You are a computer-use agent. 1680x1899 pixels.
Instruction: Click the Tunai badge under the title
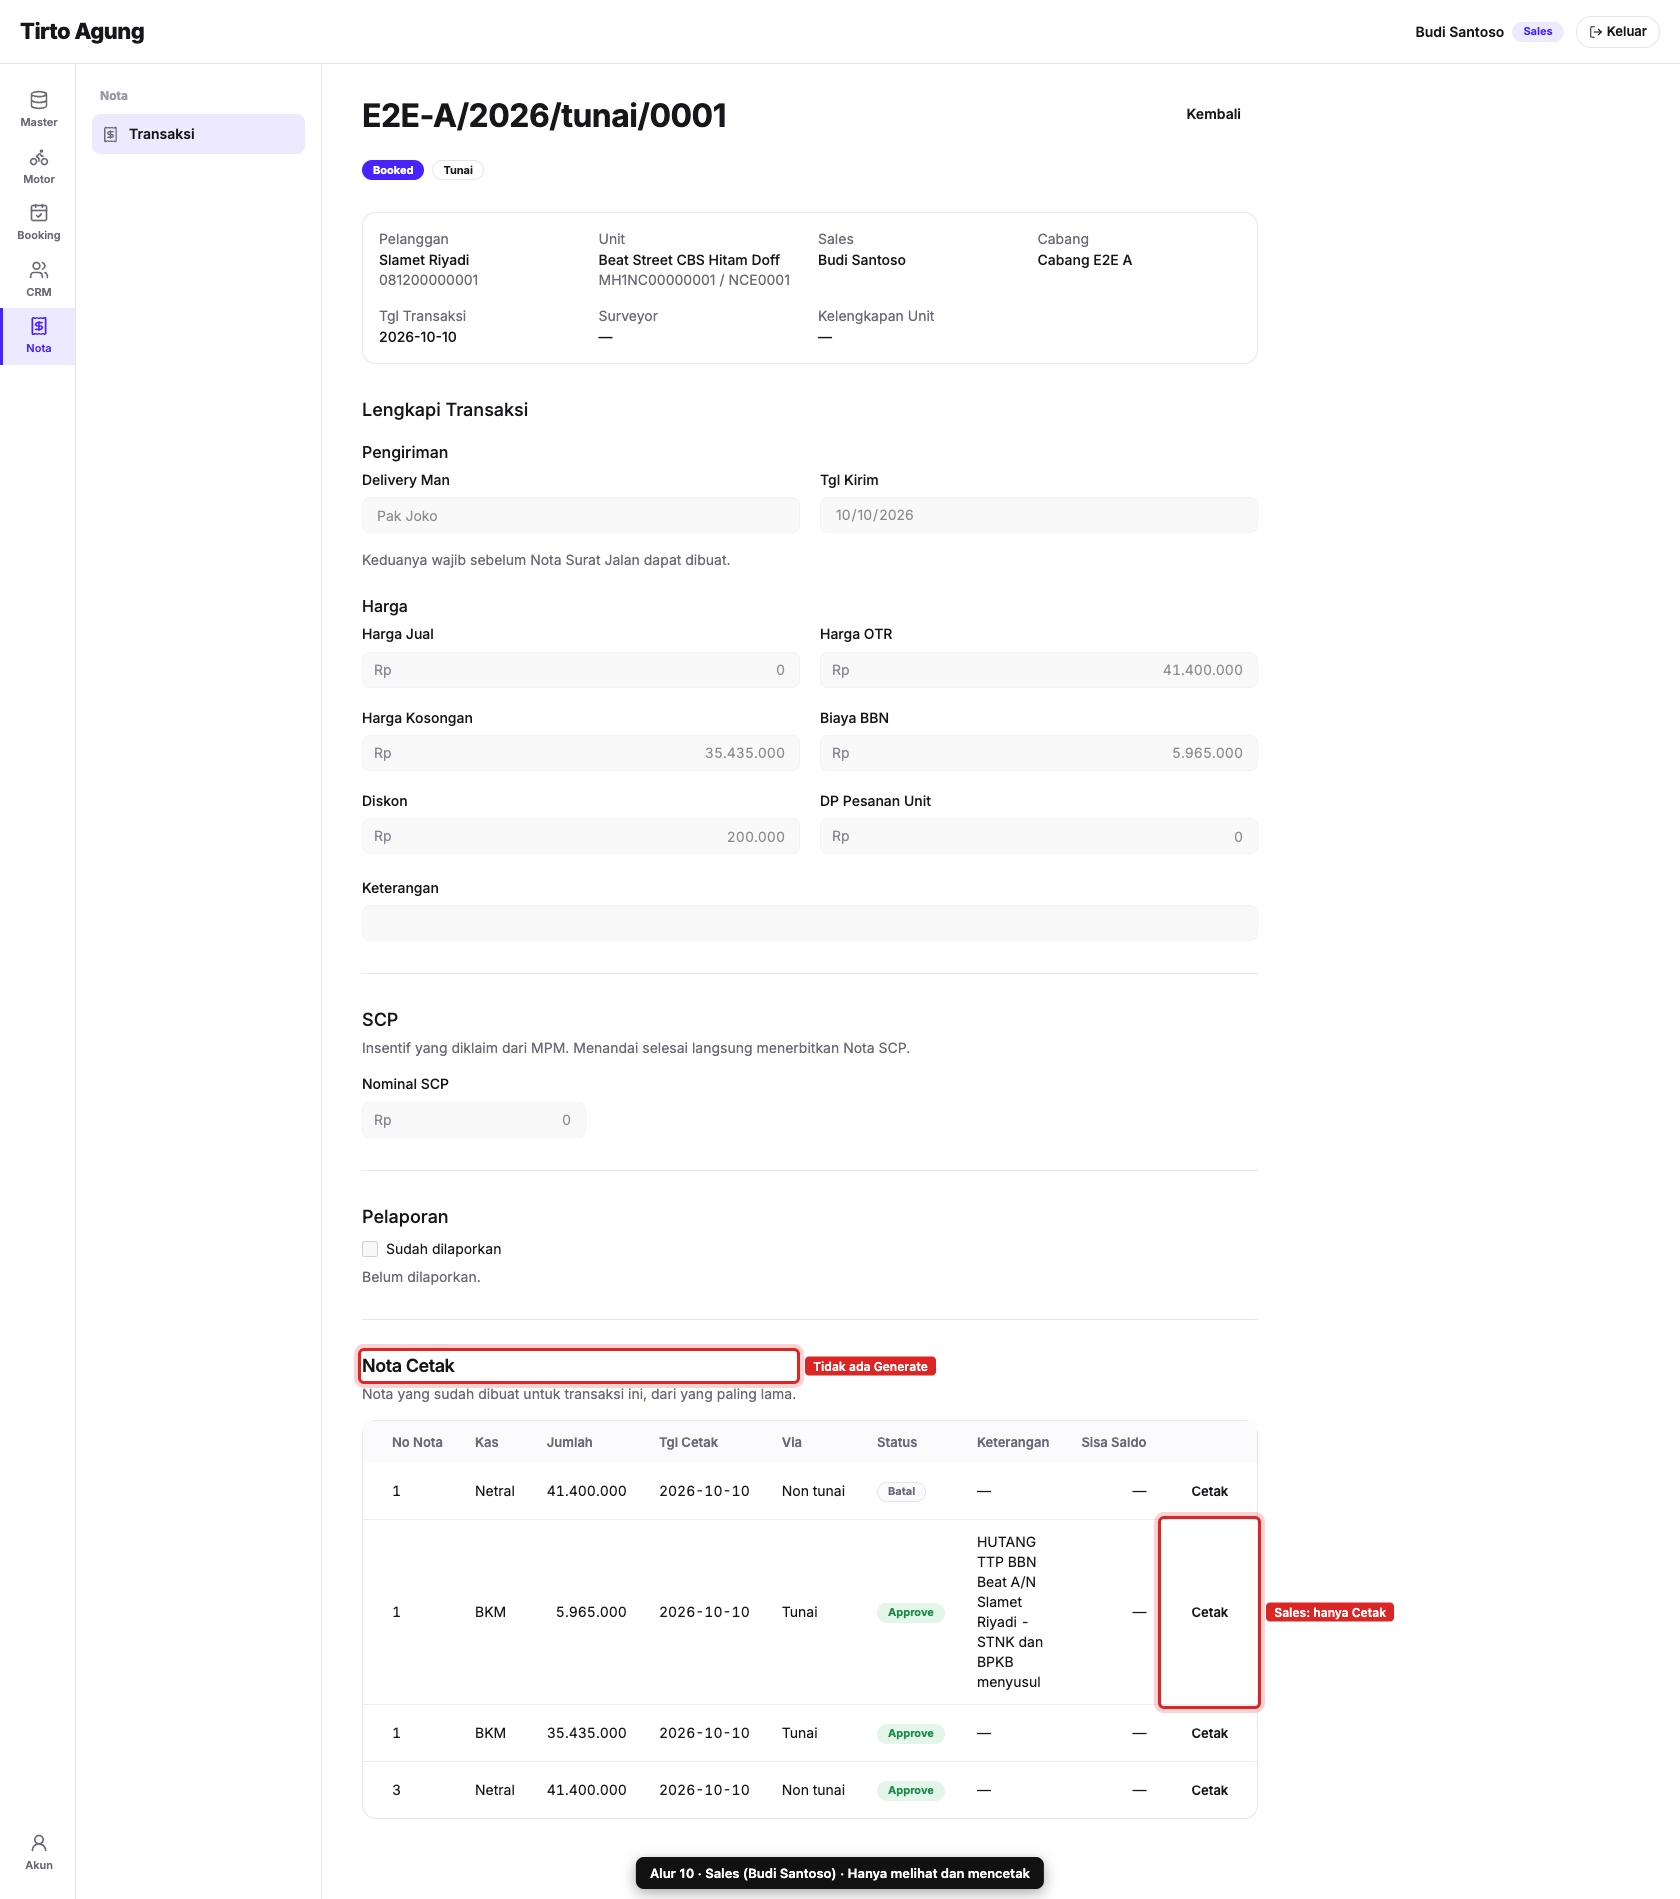[458, 170]
